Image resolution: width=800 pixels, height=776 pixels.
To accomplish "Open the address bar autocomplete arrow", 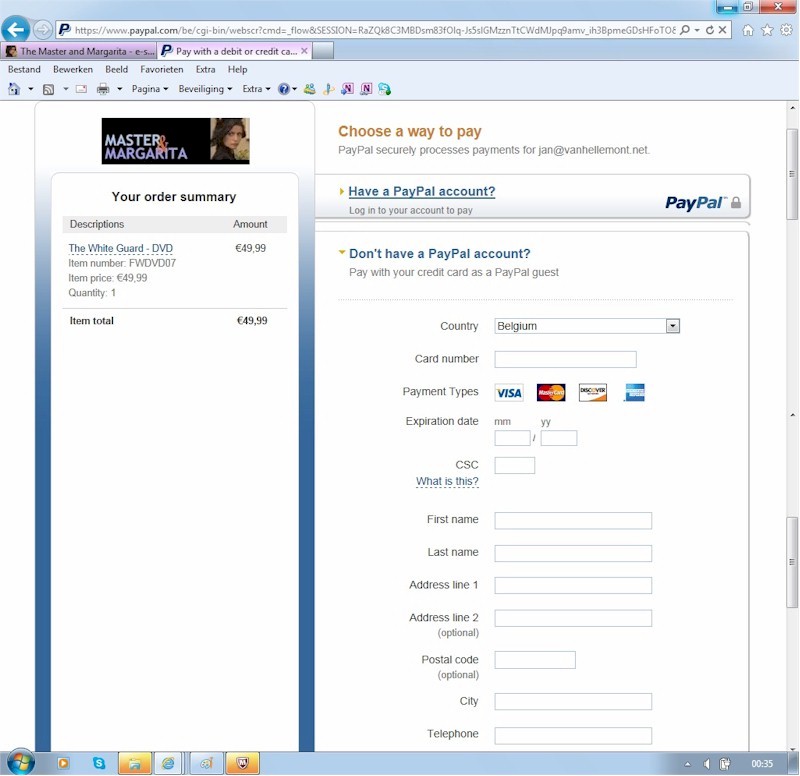I will [697, 30].
